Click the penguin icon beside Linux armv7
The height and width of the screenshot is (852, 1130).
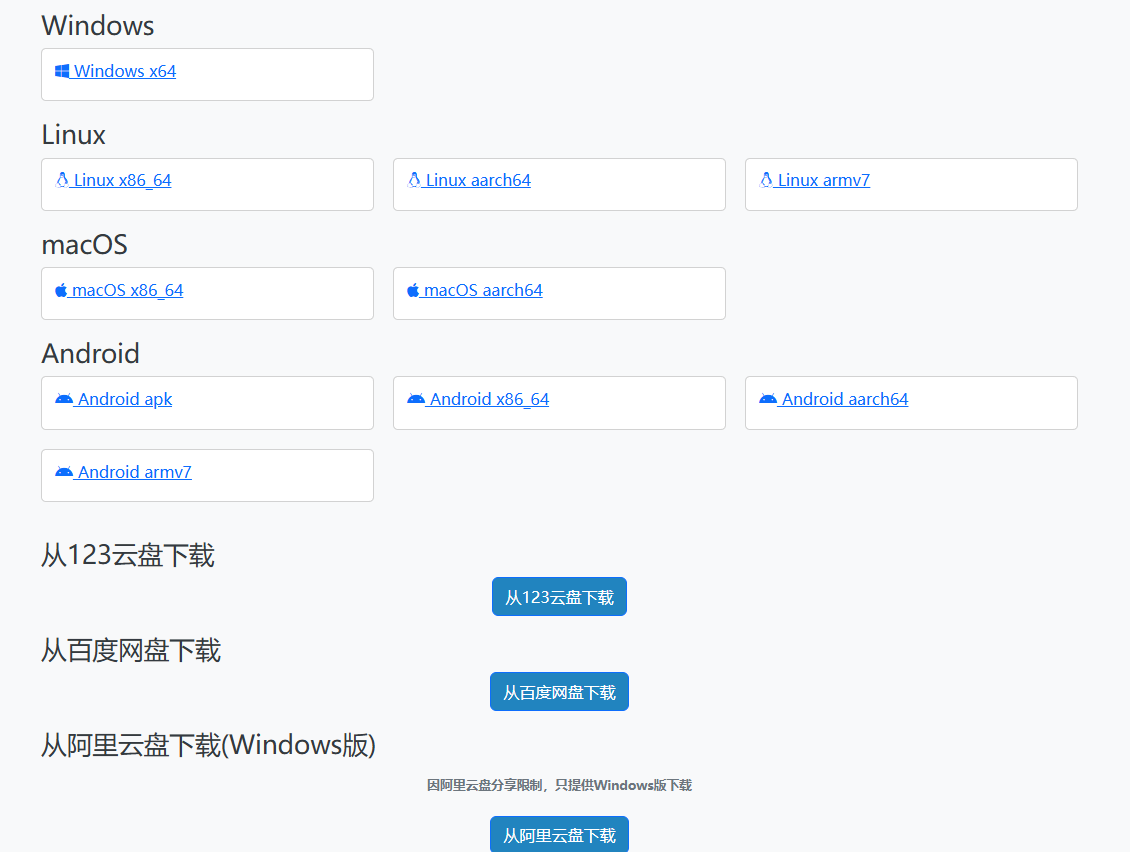[766, 180]
